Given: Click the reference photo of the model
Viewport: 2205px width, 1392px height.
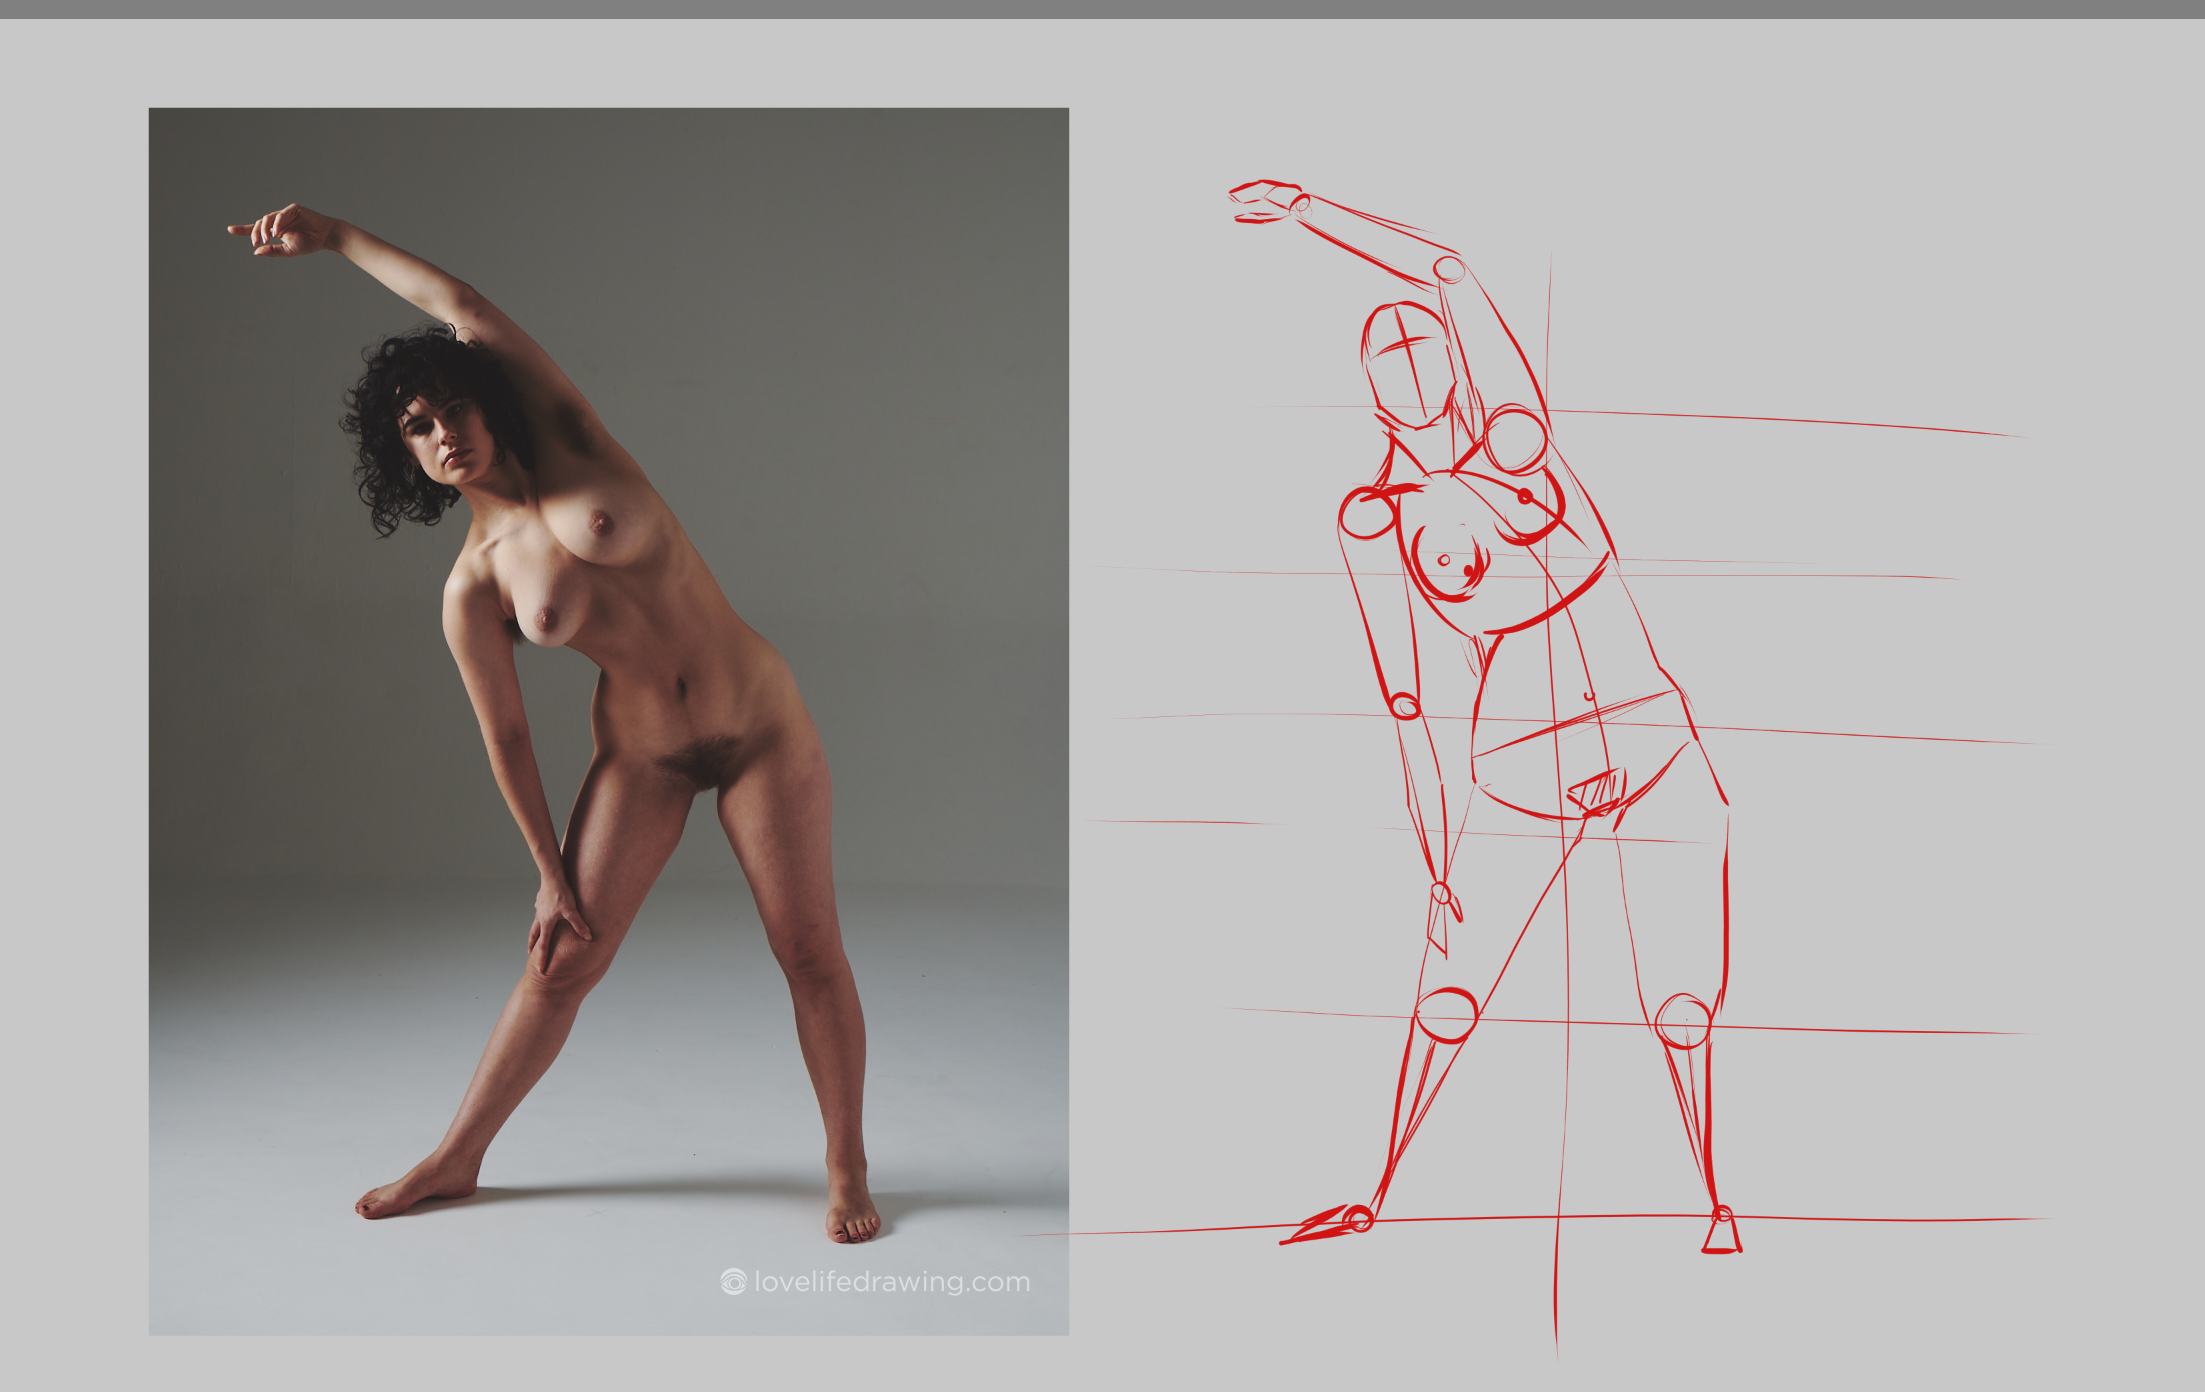Looking at the screenshot, I should coord(608,720).
